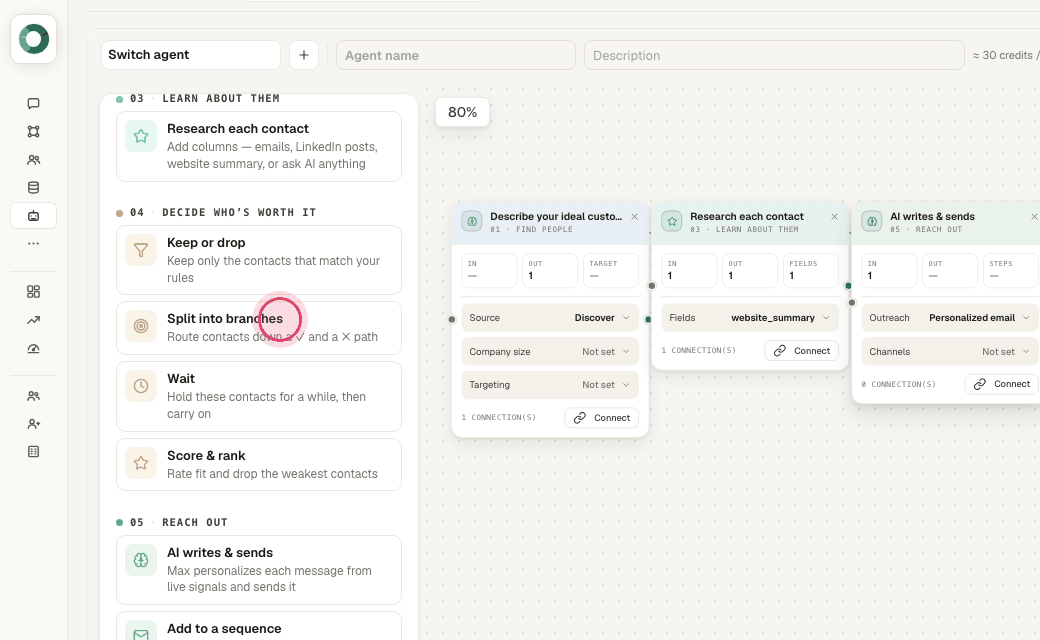Click OUT value on Describe your ideal customer node
Screen dimensions: 1040x640
[550, 270]
